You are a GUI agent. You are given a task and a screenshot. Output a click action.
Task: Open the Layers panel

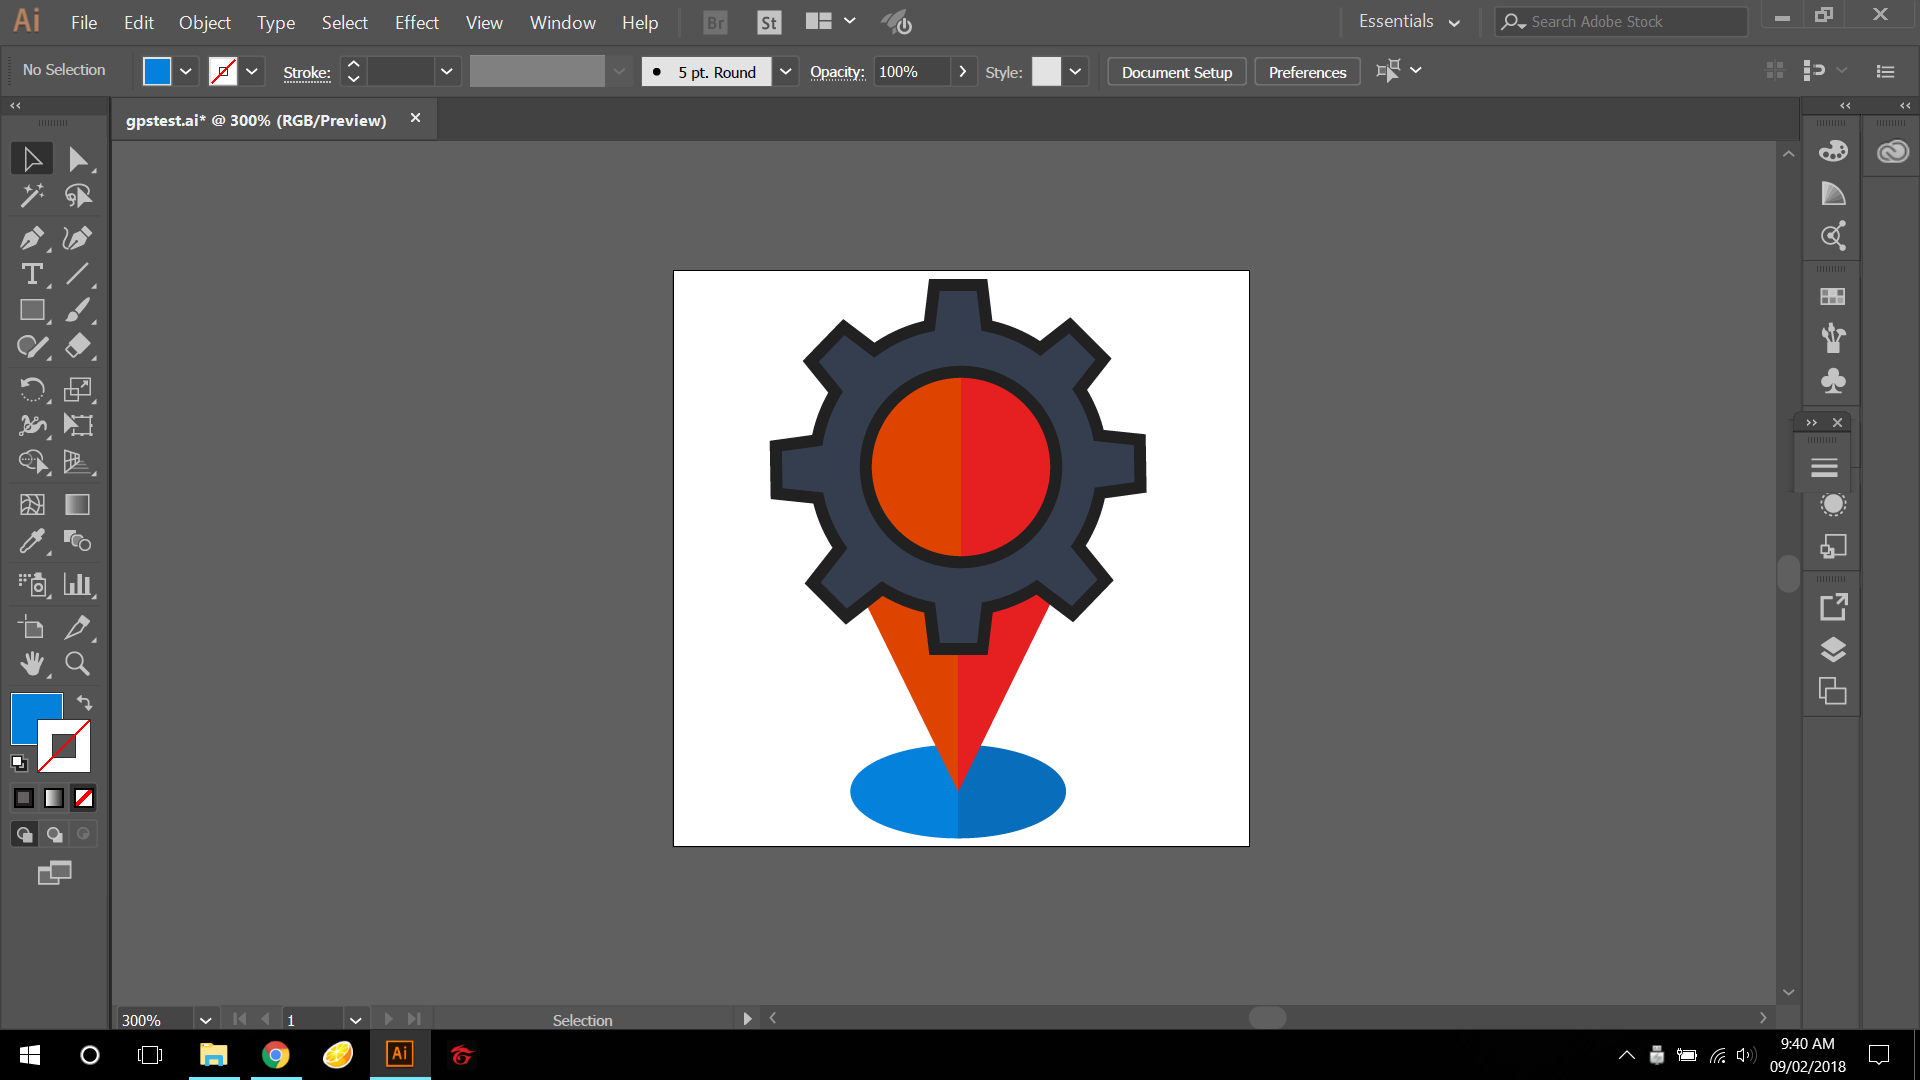click(1833, 650)
